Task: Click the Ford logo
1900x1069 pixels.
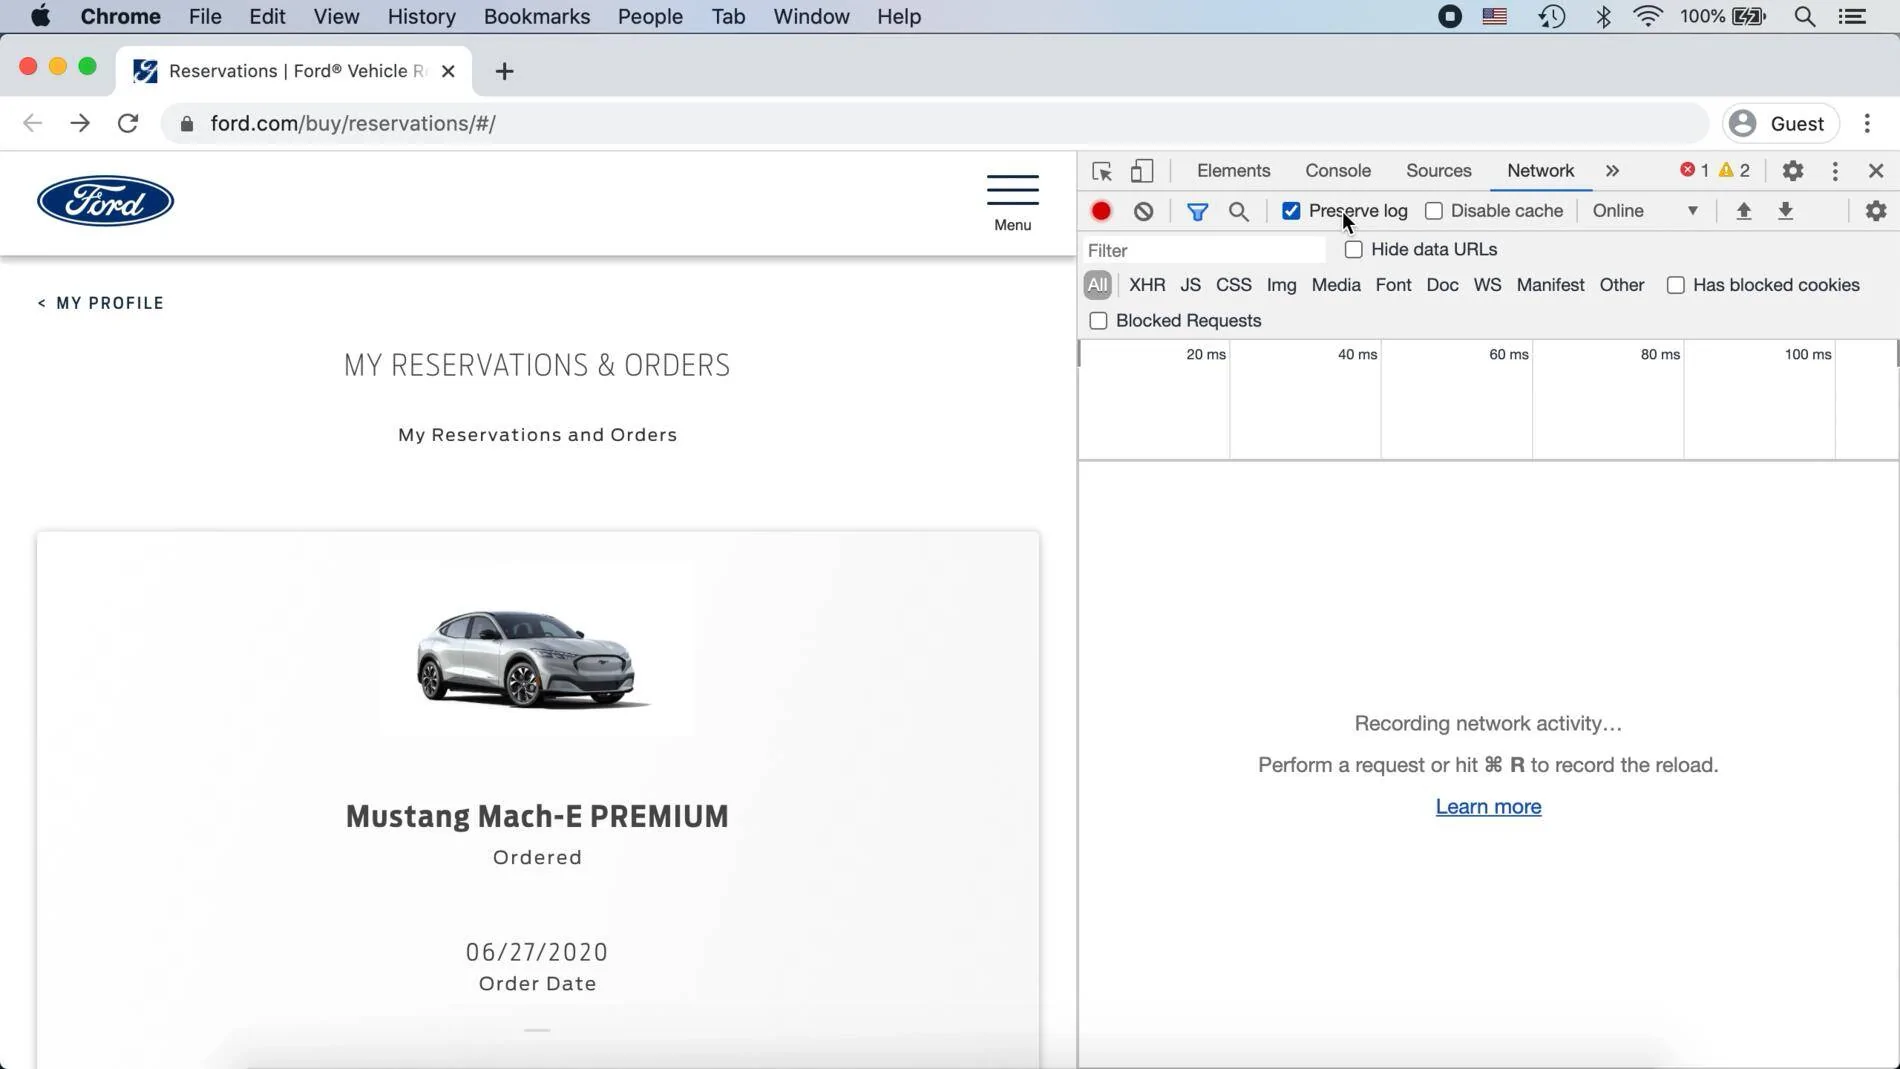Action: 105,201
